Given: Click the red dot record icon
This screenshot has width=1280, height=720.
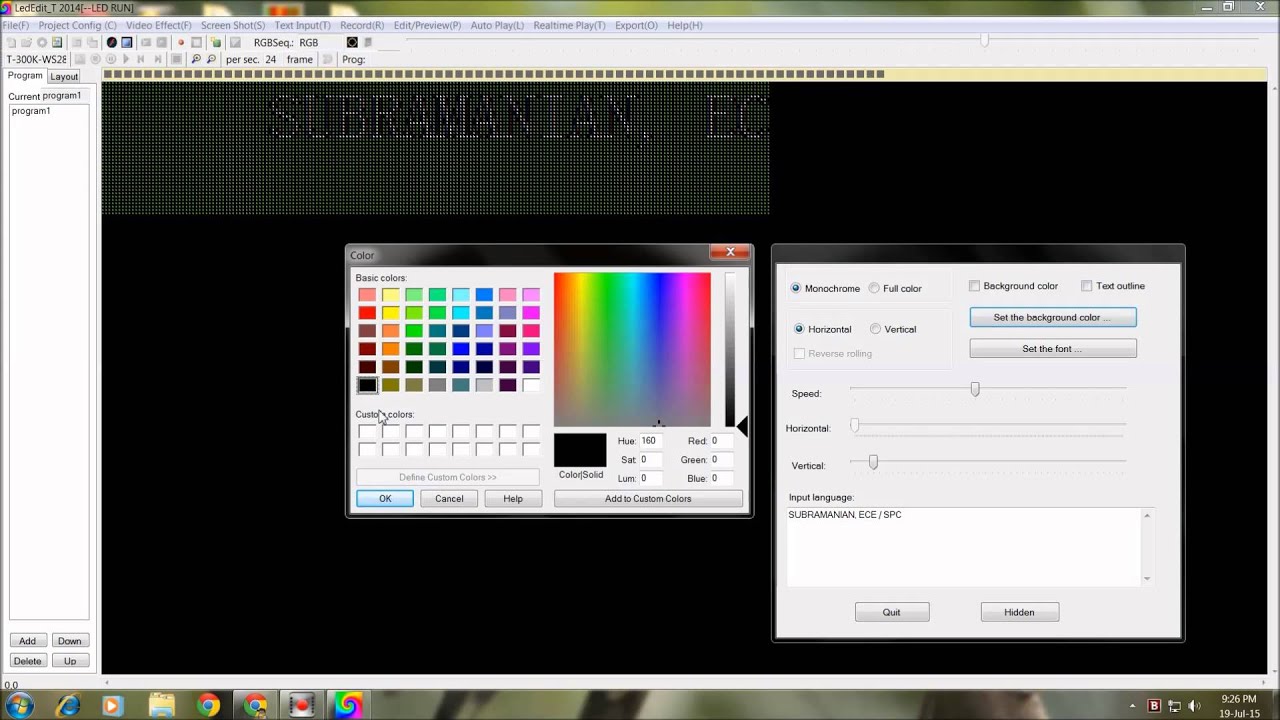Looking at the screenshot, I should pyautogui.click(x=181, y=42).
